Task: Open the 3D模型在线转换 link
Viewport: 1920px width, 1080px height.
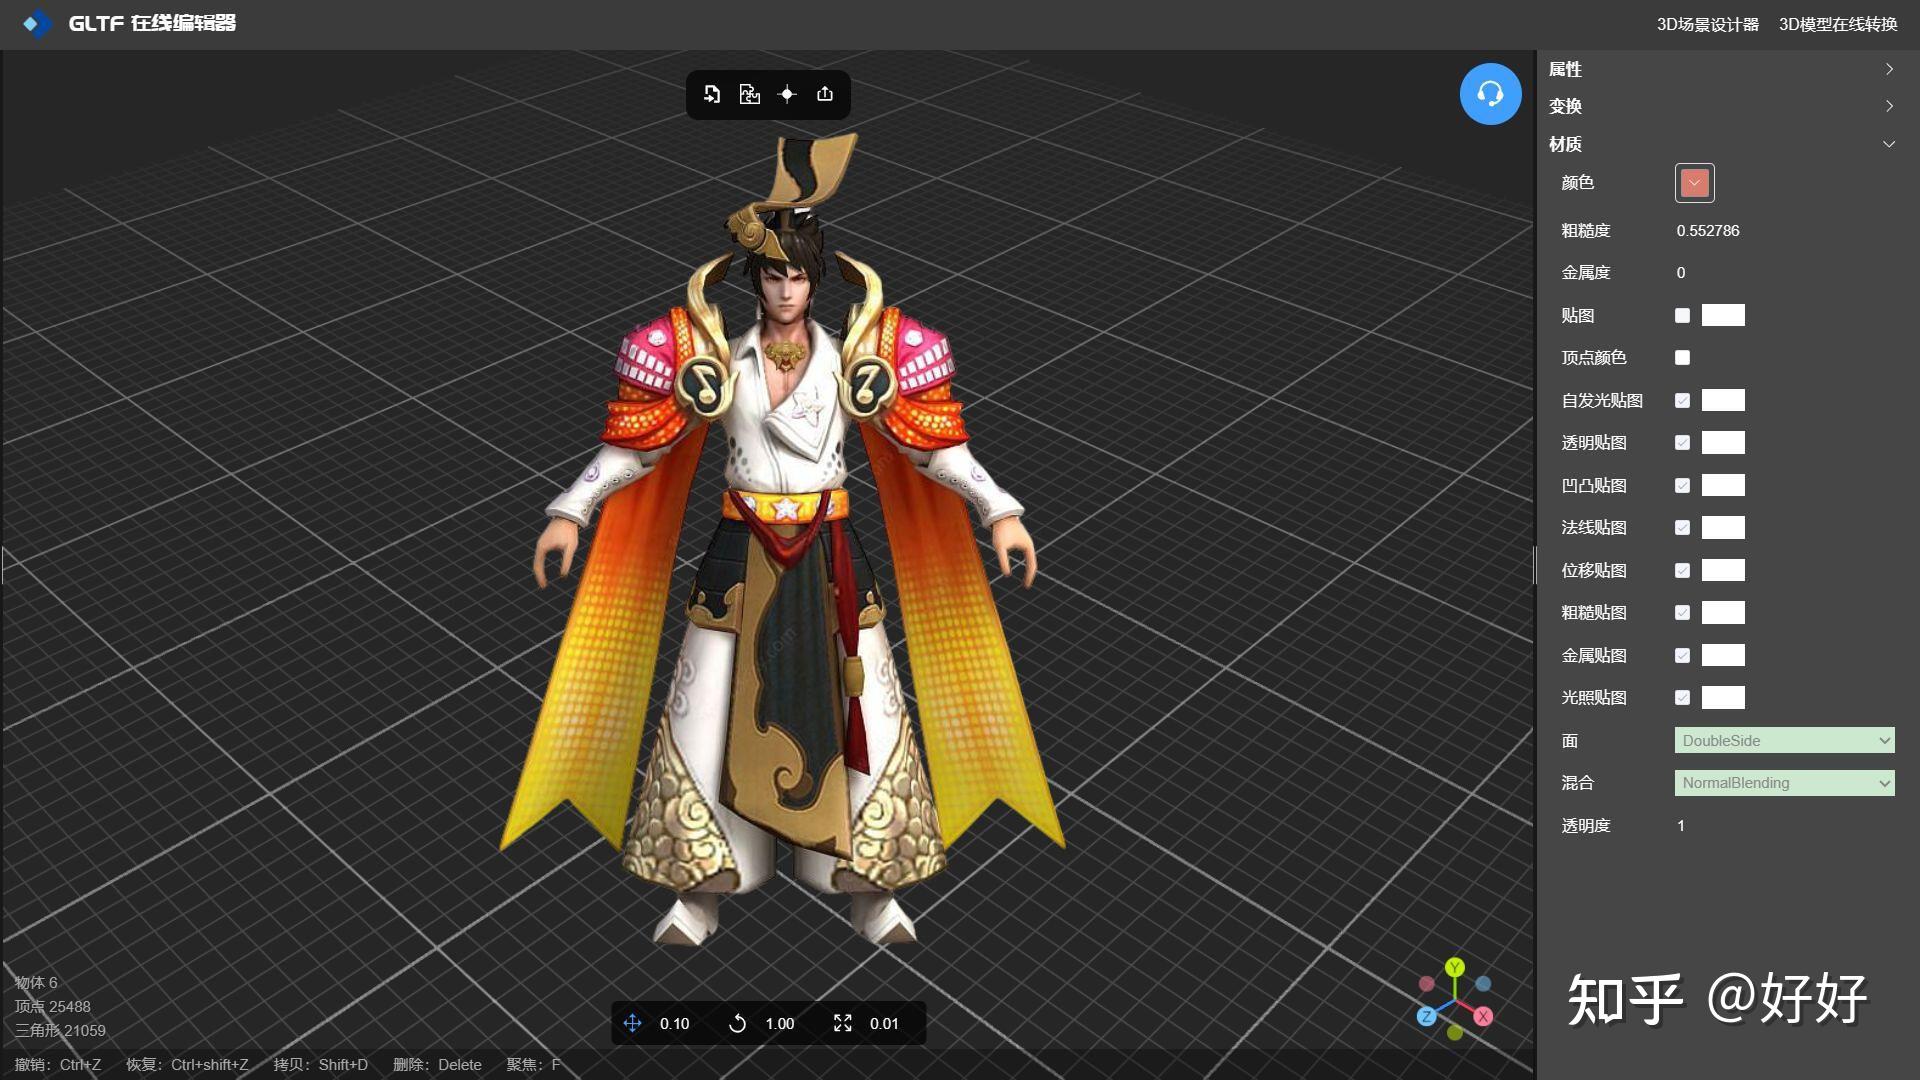Action: pos(1838,24)
